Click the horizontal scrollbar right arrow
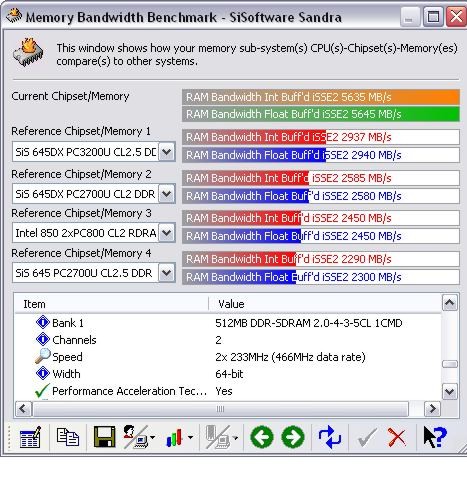Screen dimensions: 467x477 tap(432, 409)
